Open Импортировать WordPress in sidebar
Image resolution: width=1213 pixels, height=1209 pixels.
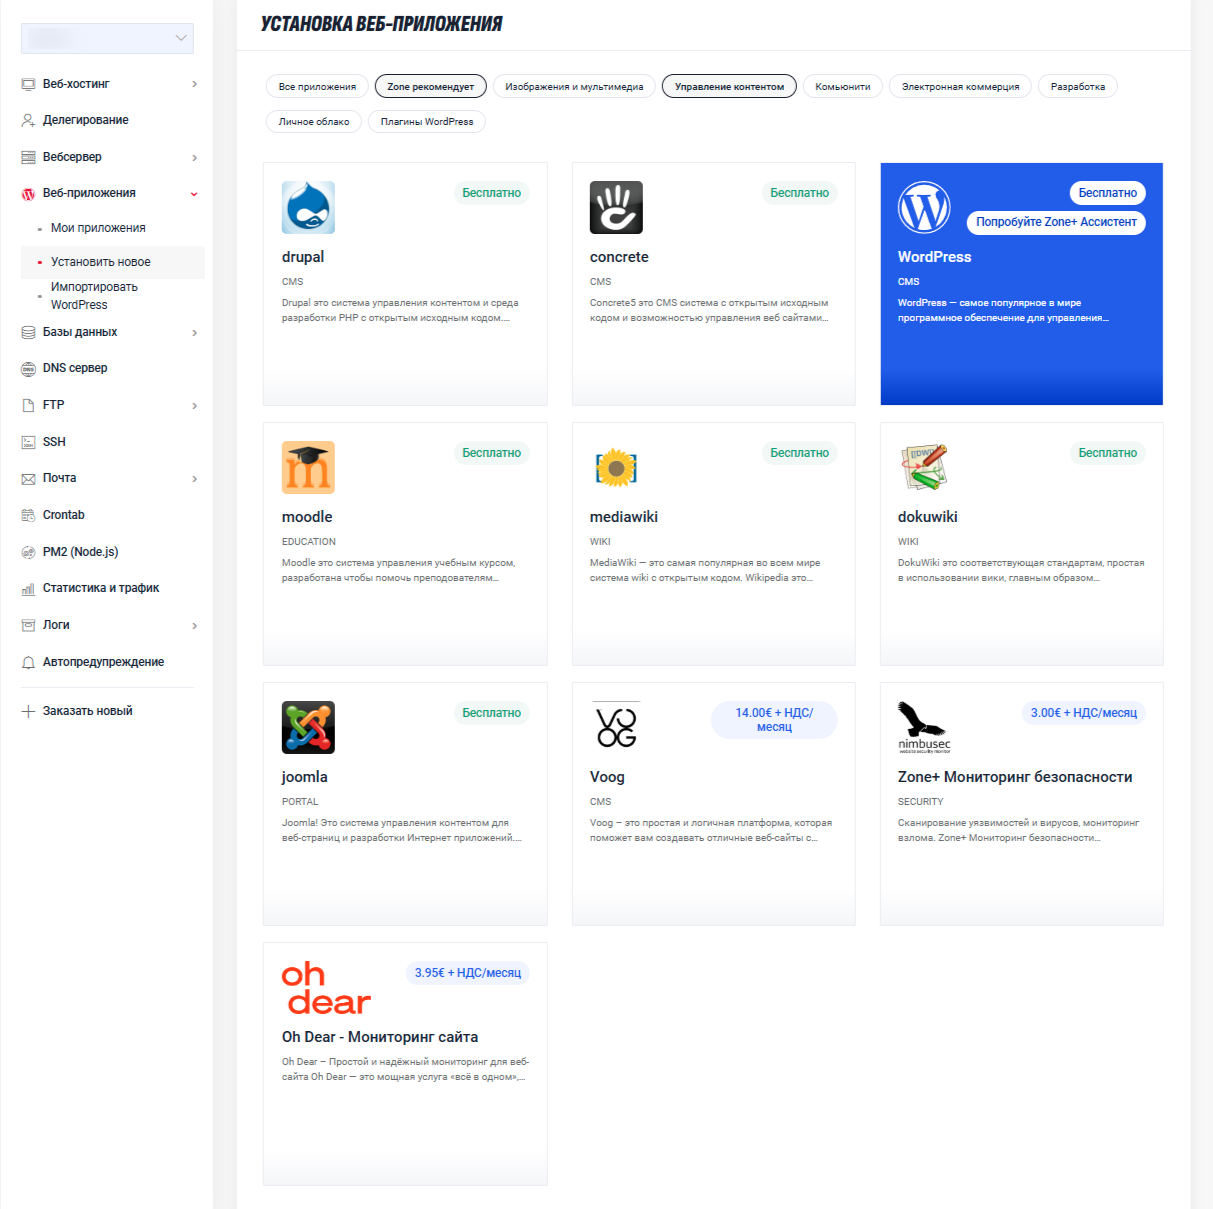click(x=94, y=296)
